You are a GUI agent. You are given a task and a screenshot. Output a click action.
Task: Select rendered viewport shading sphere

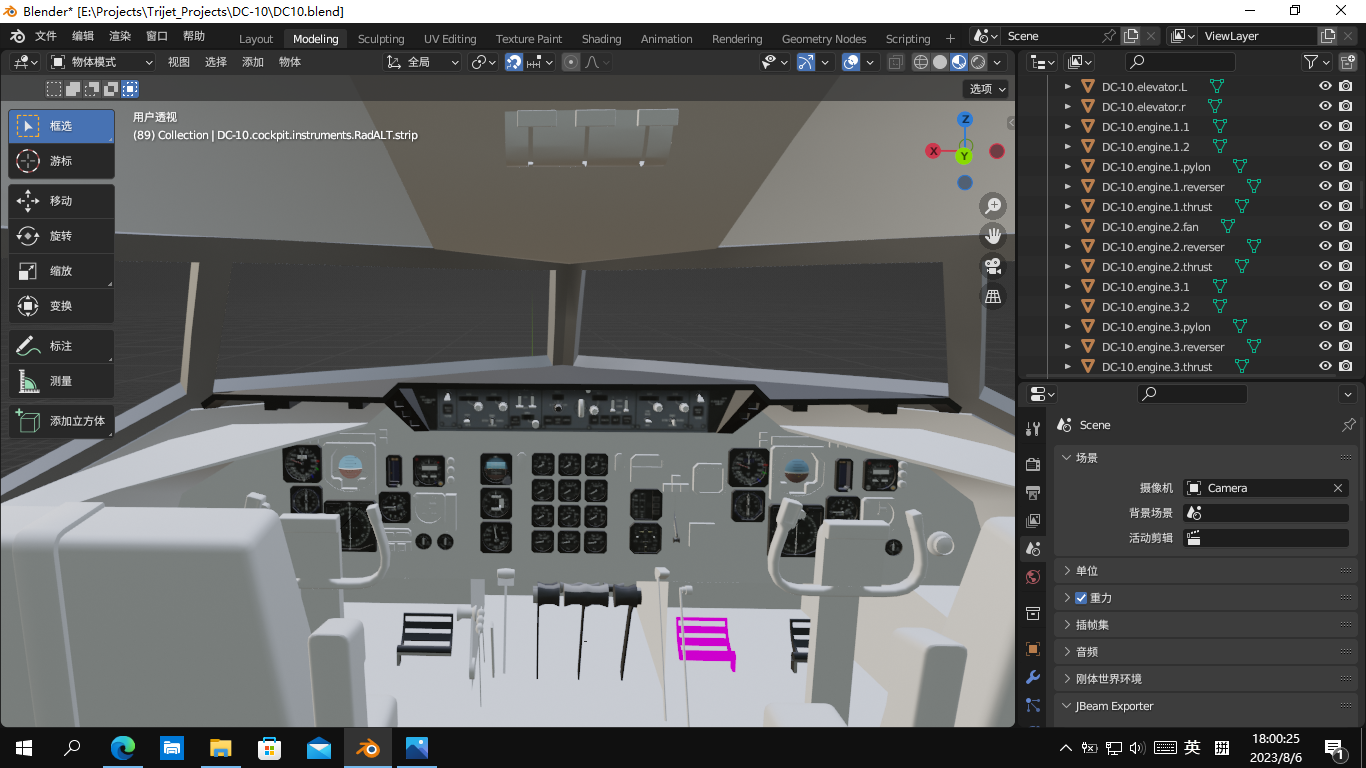(x=978, y=62)
